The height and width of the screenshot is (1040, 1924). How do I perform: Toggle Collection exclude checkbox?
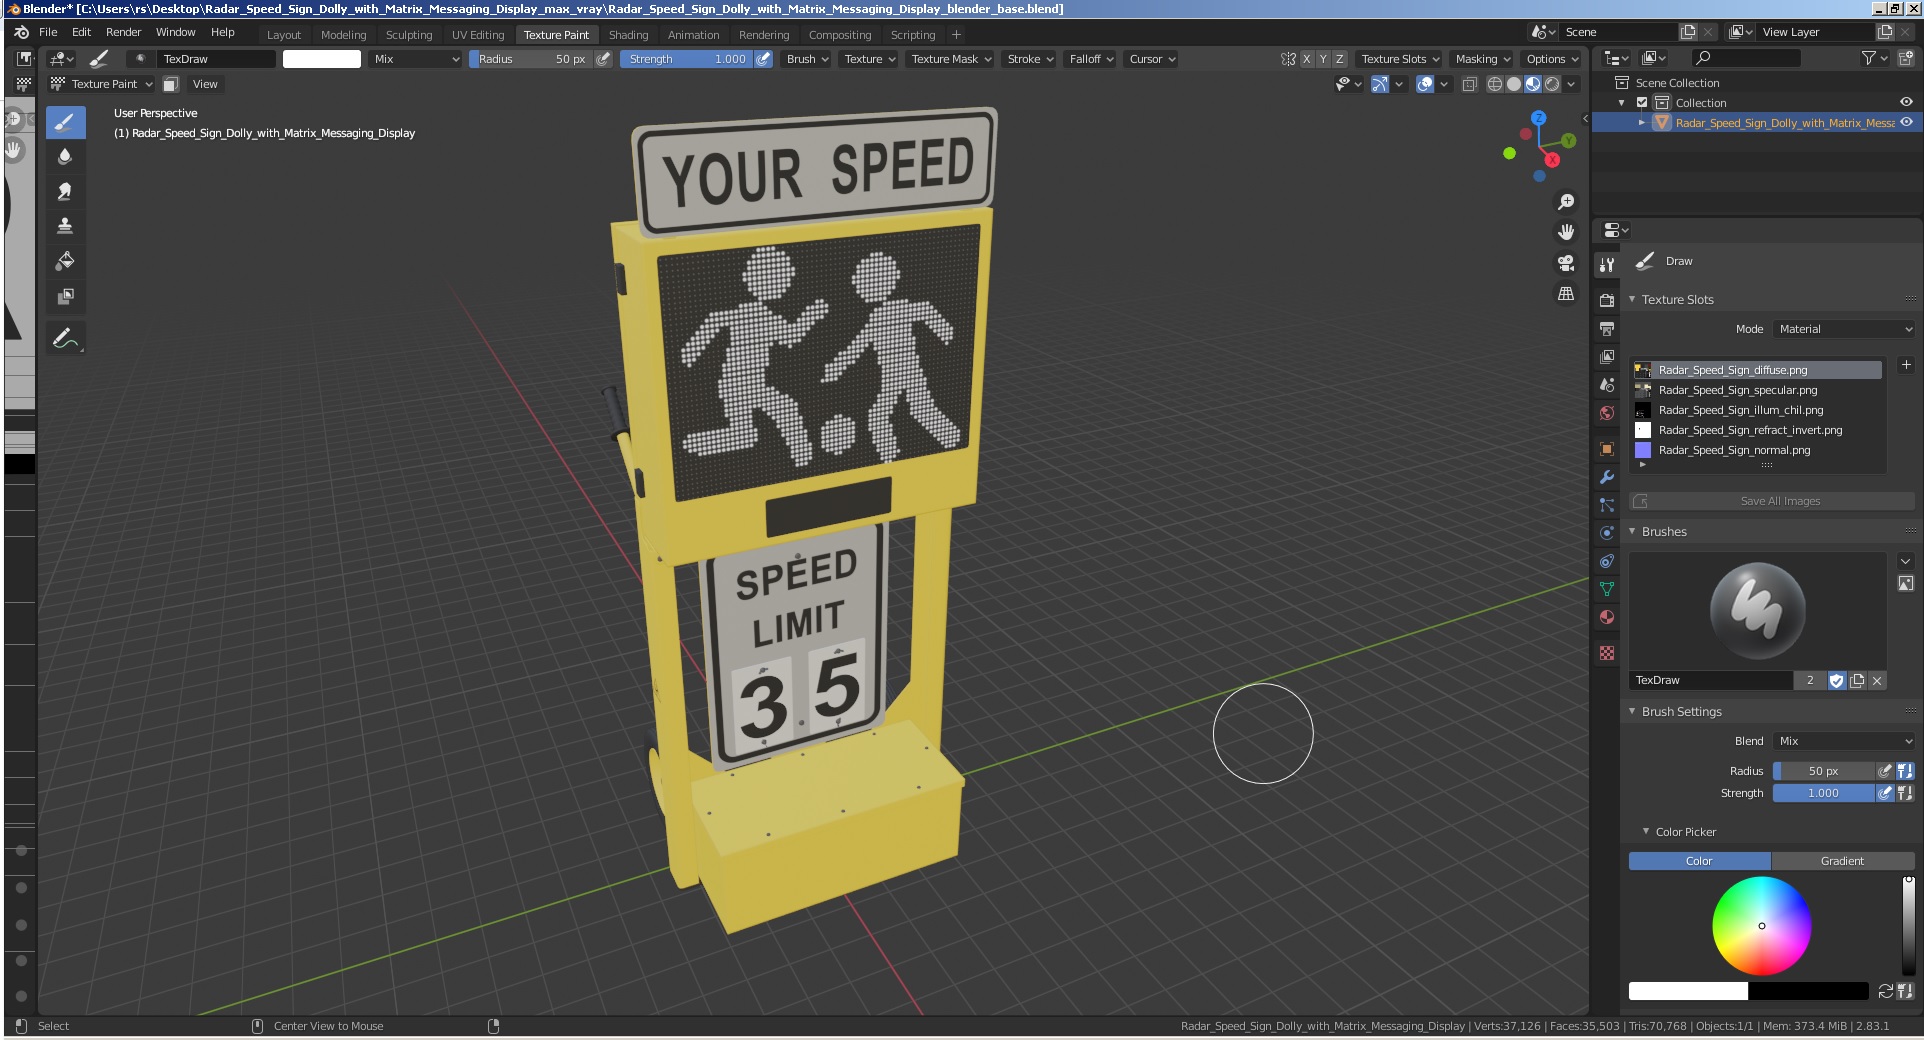(1642, 103)
